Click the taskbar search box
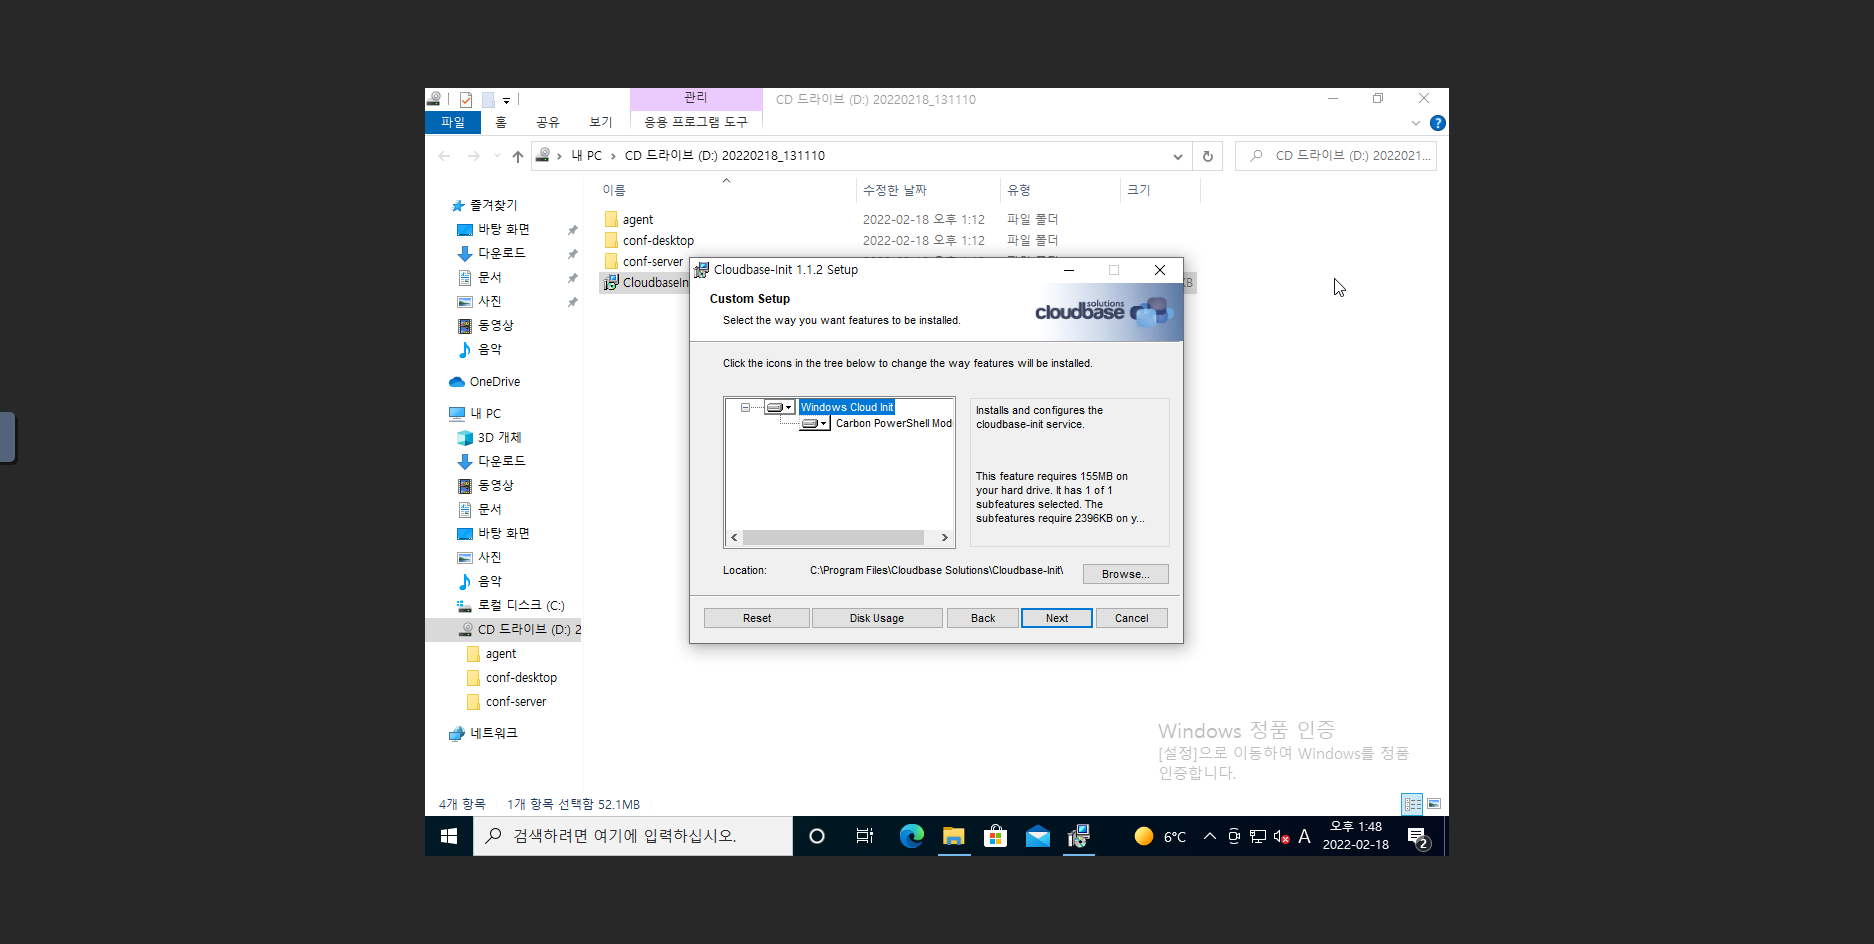1874x944 pixels. [x=633, y=836]
